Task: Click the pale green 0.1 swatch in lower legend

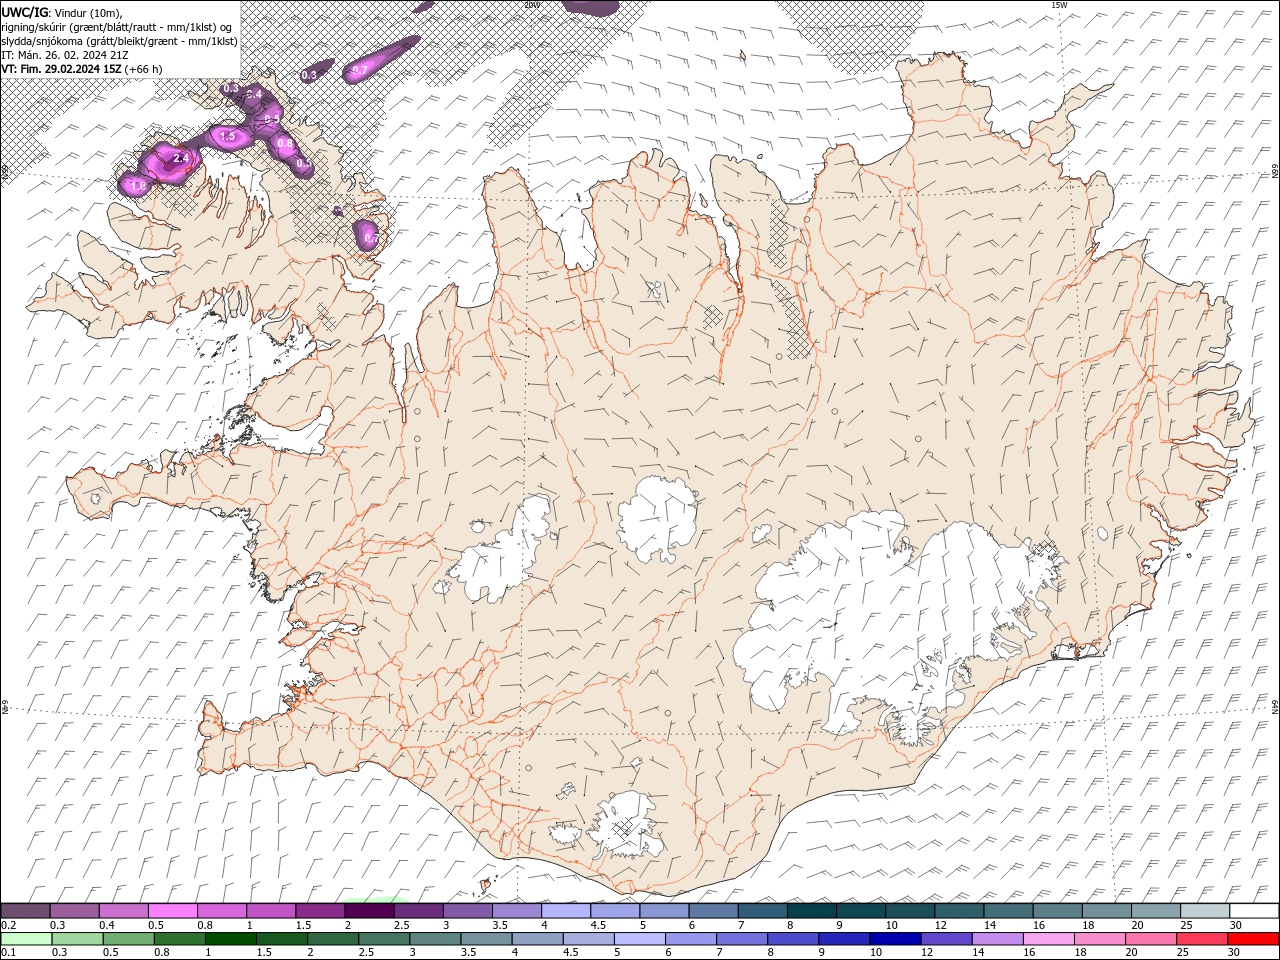Action: (x=26, y=939)
